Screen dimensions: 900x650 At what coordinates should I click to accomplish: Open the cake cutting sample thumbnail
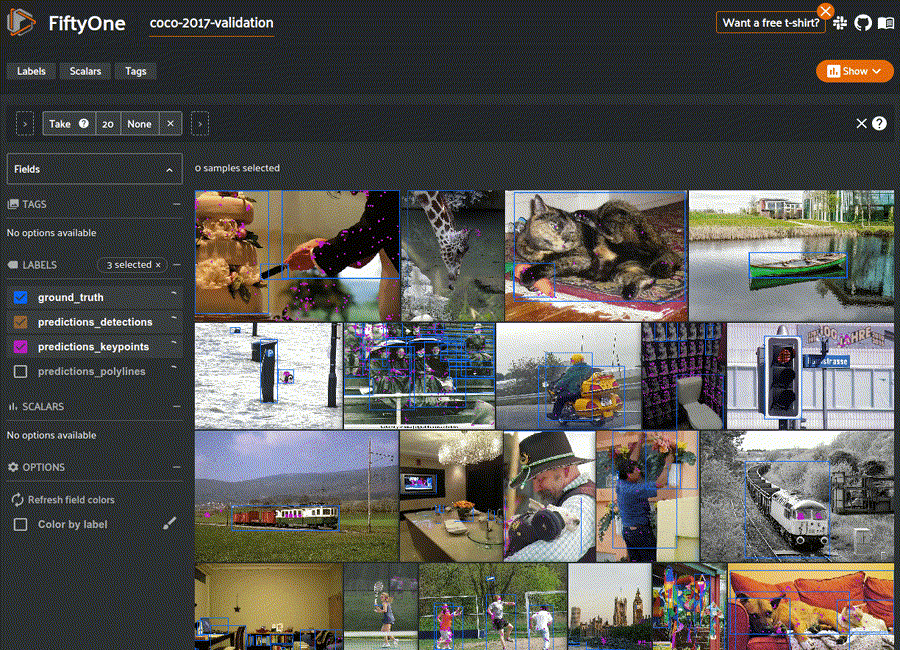pyautogui.click(x=297, y=256)
